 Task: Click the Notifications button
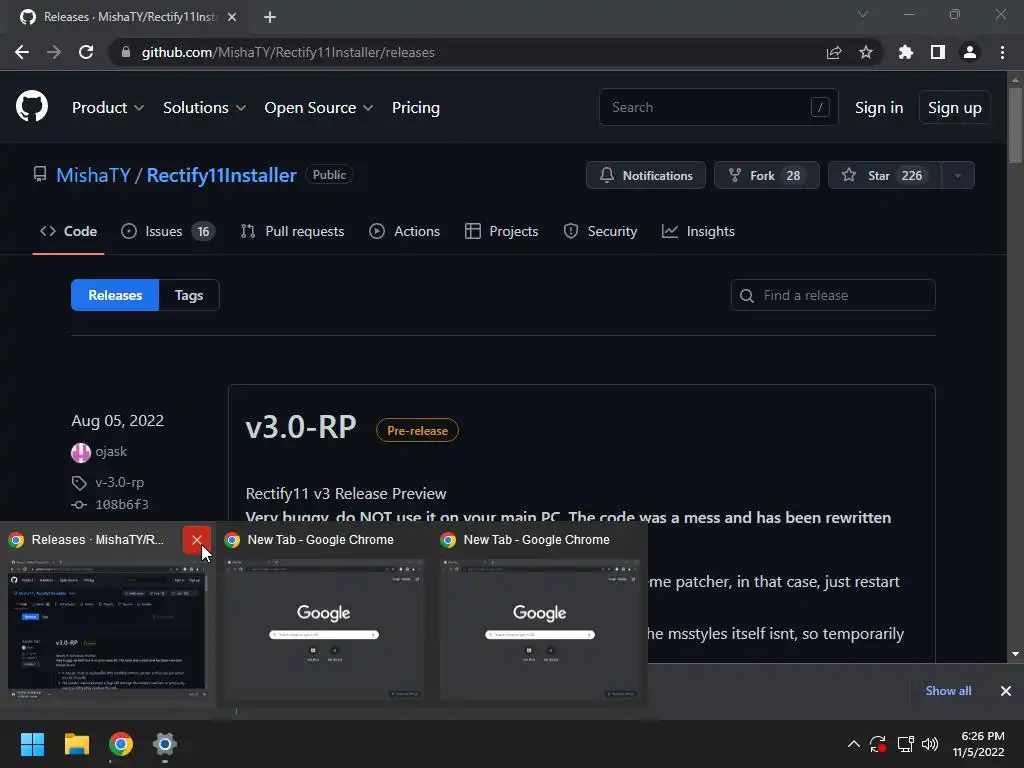click(646, 176)
